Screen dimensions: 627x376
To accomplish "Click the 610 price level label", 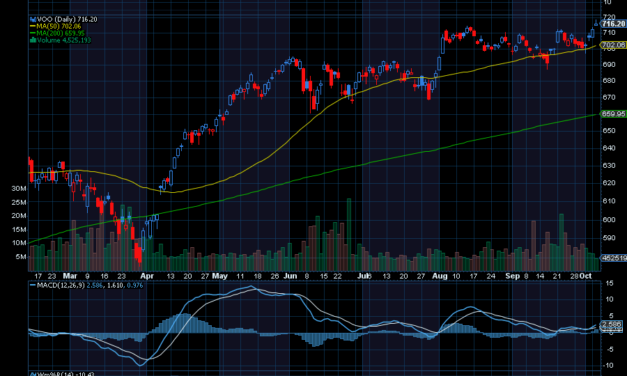I will [x=609, y=201].
